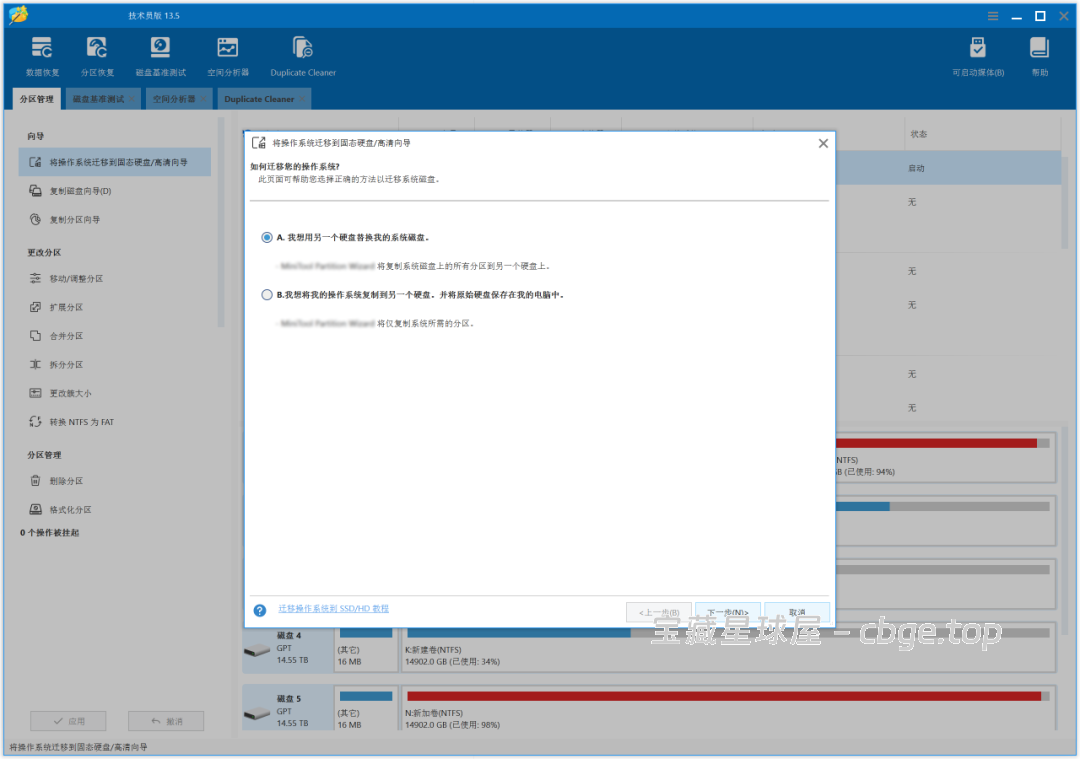The image size is (1080, 759).
Task: Switch to the 空间分析器 tab
Action: coord(176,98)
